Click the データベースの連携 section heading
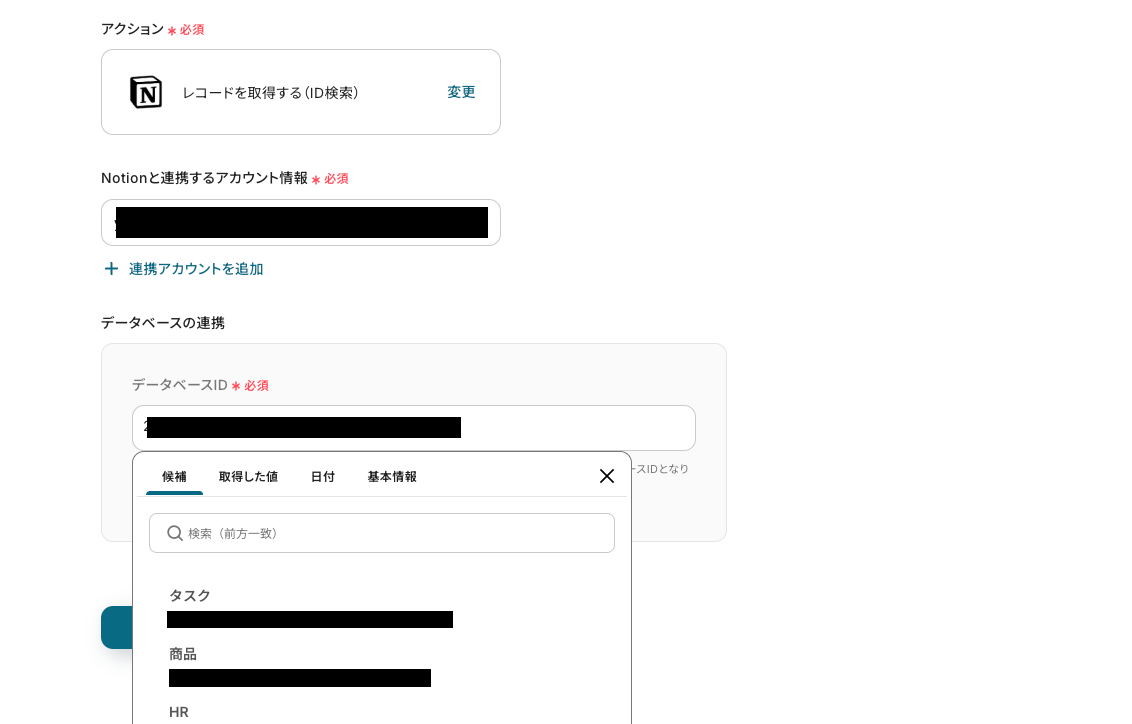 [163, 323]
